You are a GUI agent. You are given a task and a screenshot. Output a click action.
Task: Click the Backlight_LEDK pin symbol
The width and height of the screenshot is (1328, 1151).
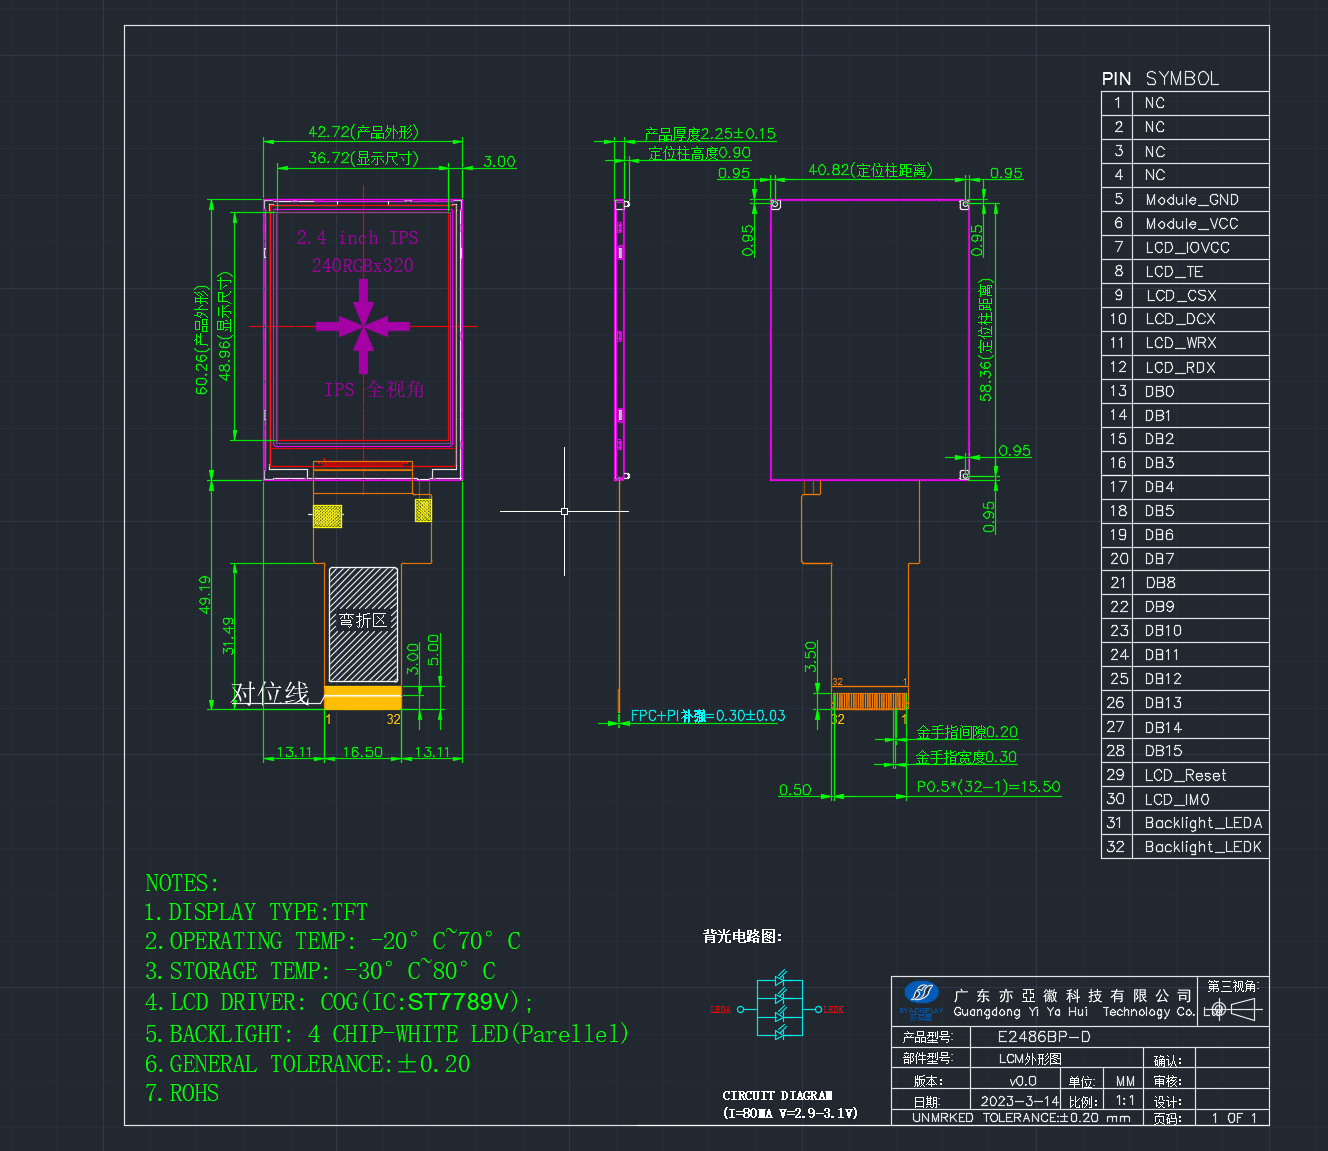pos(1203,847)
